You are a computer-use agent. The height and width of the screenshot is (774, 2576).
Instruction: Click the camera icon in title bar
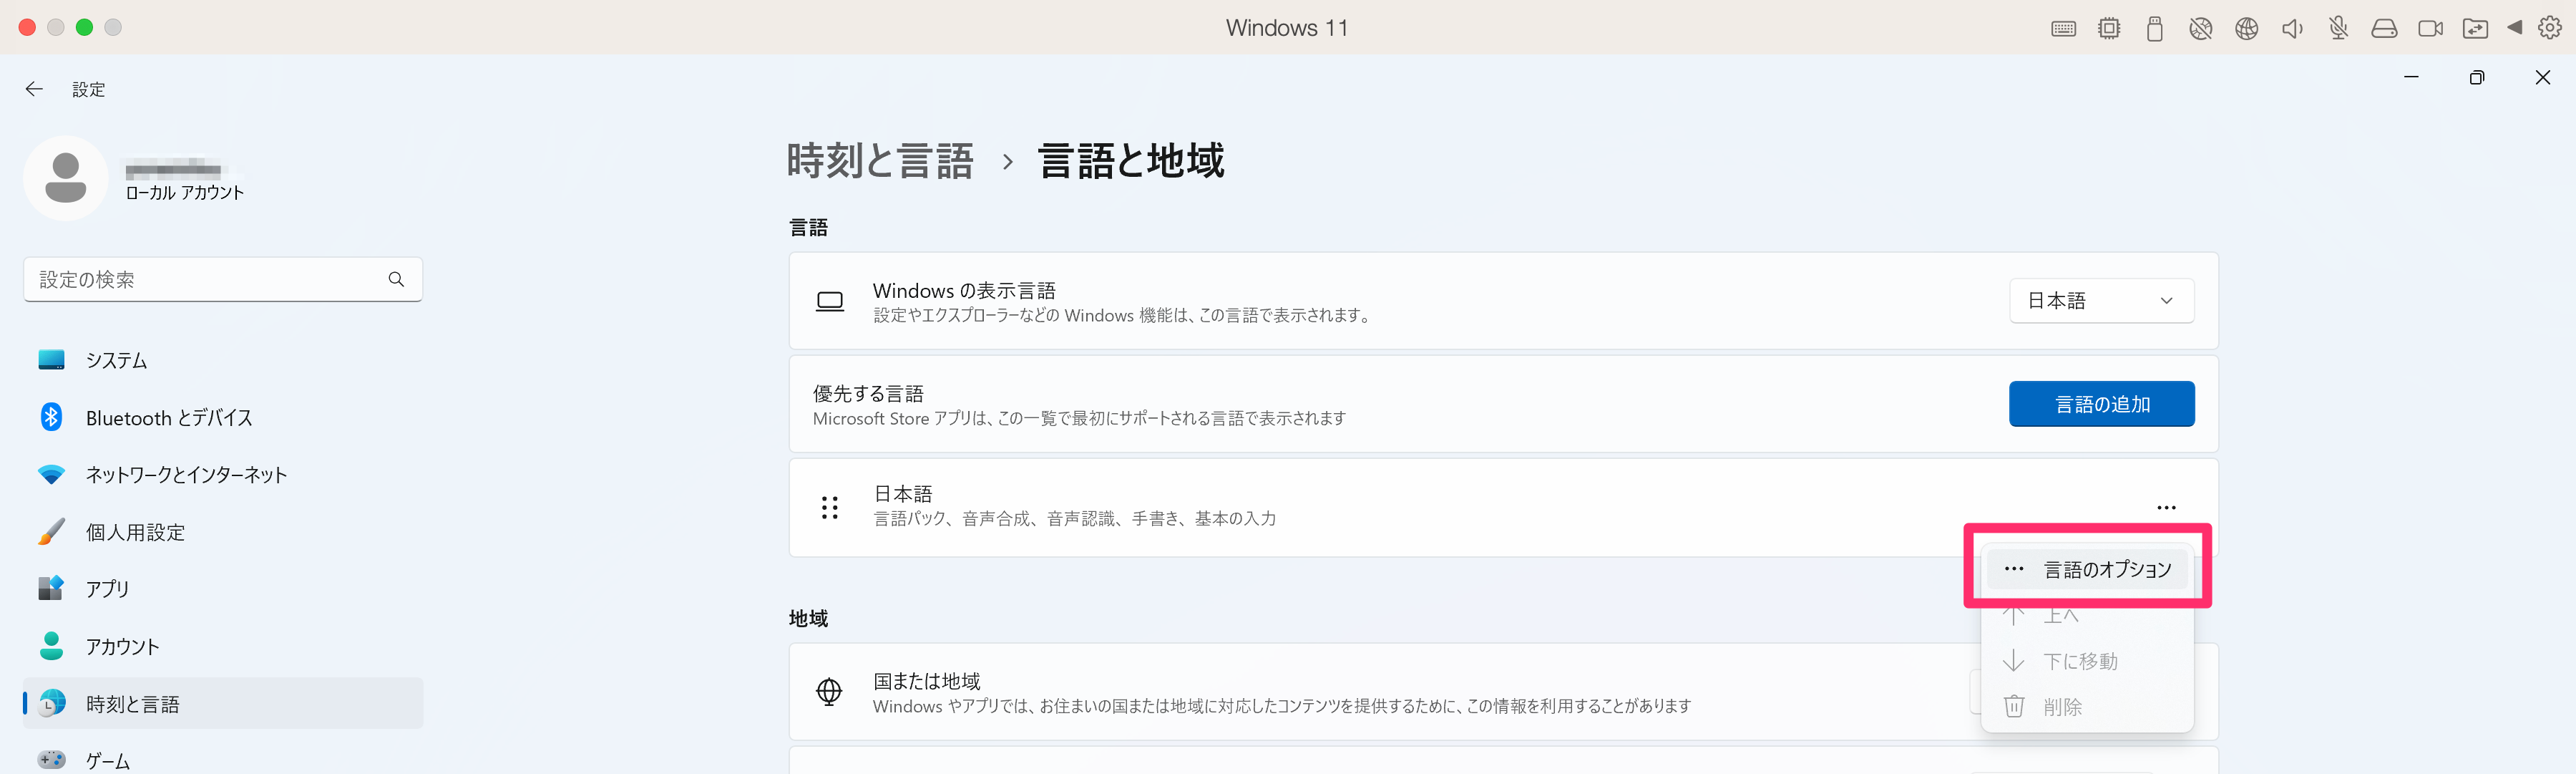pos(2430,29)
